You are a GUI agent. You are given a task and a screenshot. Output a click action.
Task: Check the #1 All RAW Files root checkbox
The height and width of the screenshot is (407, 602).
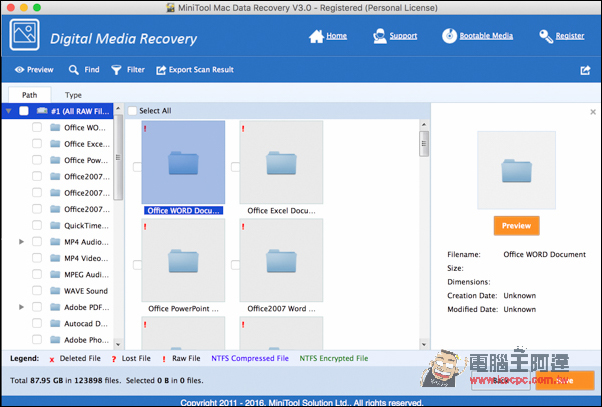pos(24,111)
